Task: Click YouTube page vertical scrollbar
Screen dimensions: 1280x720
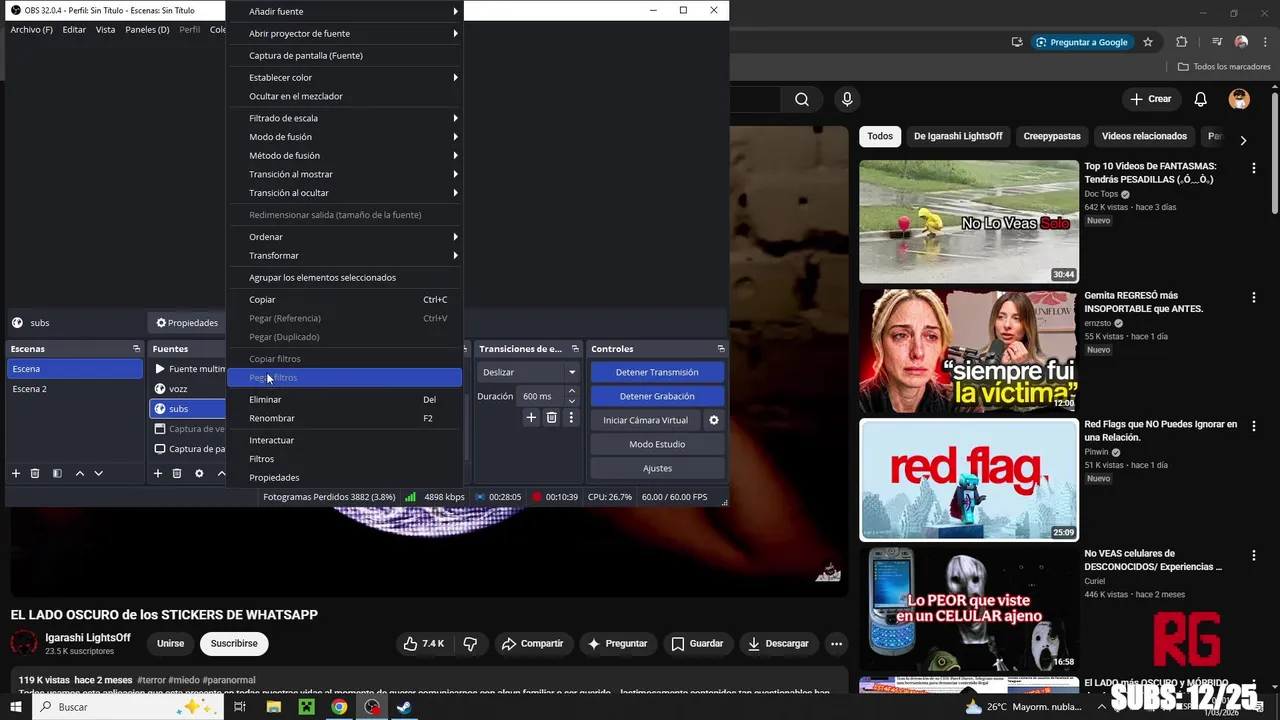Action: [1273, 150]
